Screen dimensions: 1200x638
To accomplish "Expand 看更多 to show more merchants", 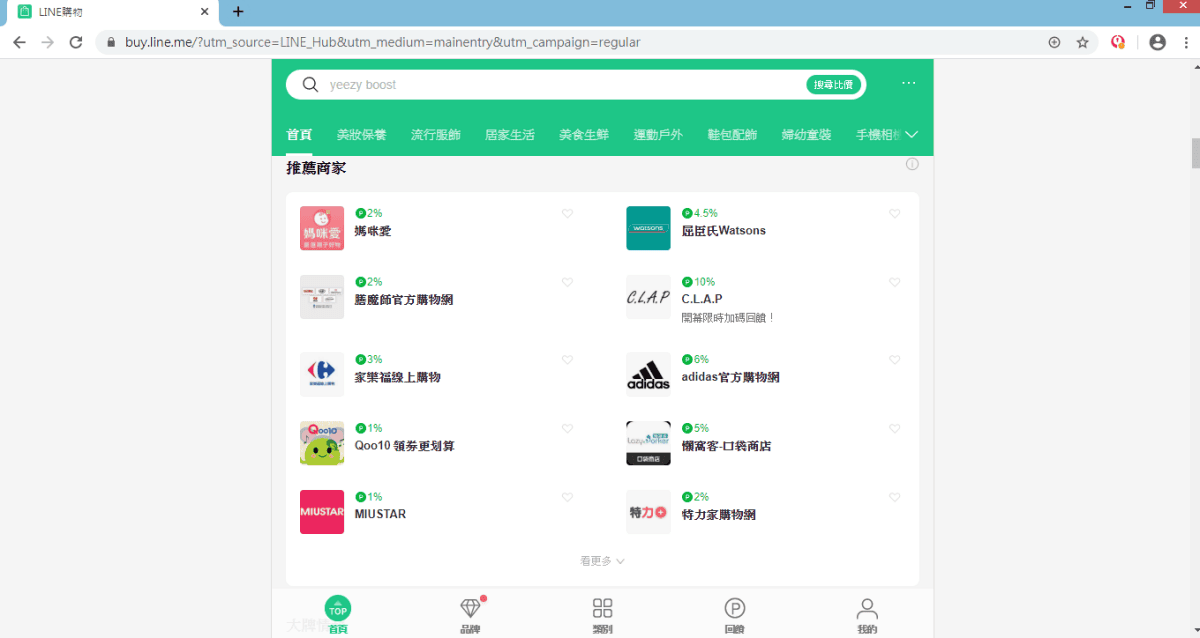I will (602, 561).
